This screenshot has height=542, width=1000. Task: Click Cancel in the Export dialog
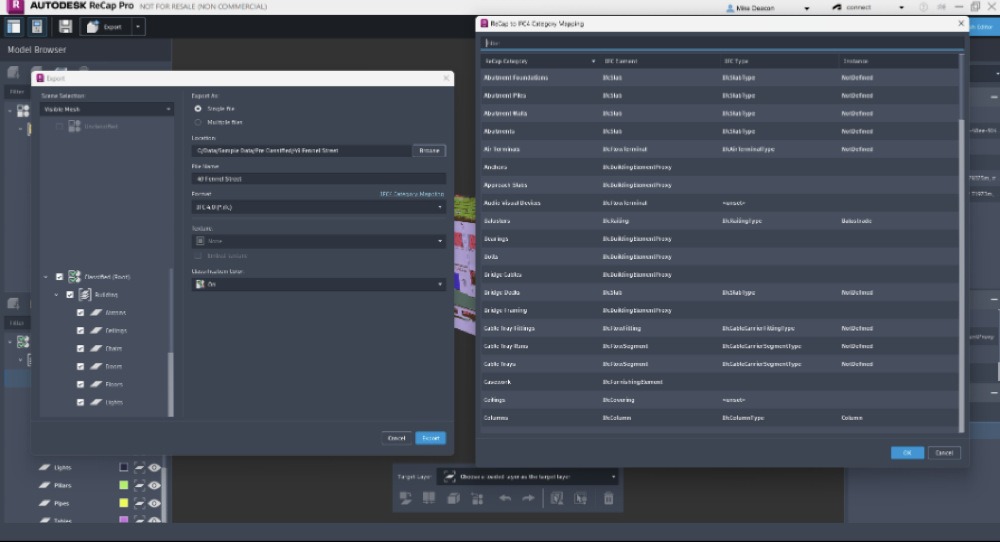397,438
